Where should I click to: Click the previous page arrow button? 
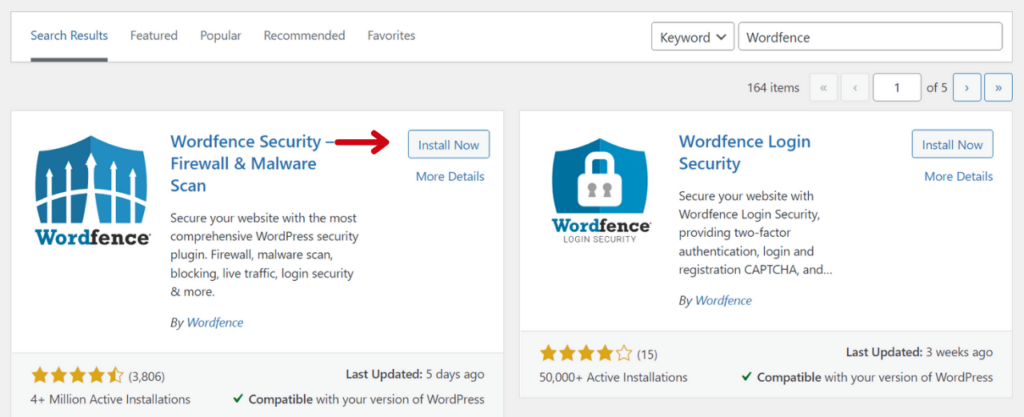click(856, 87)
